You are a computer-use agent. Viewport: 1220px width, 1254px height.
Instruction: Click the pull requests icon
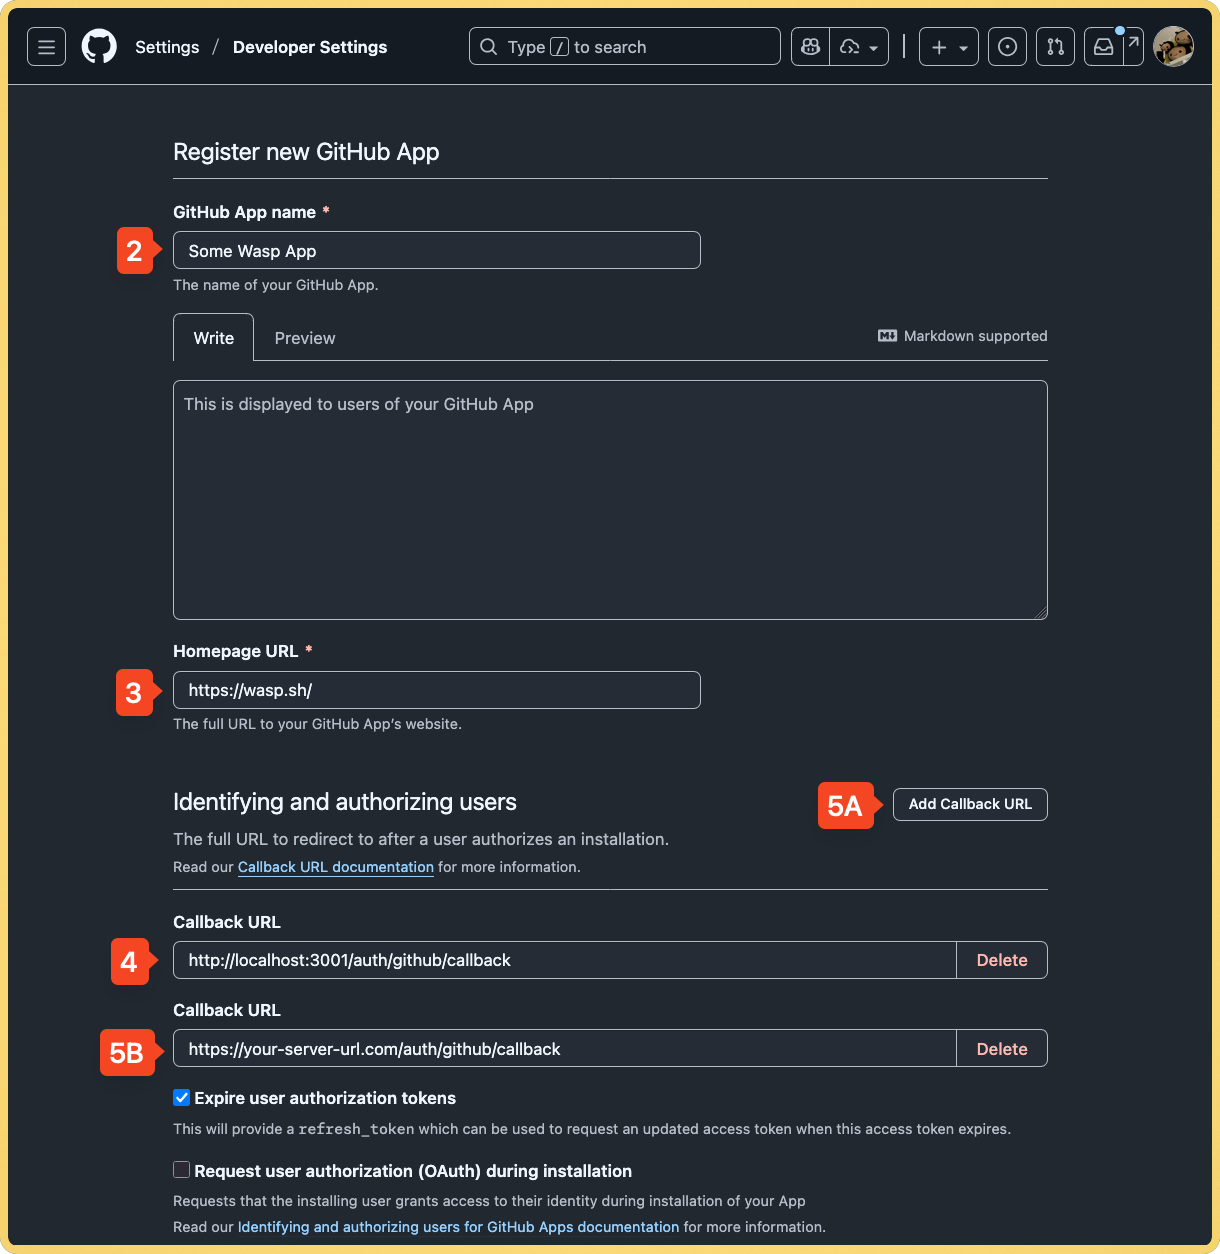(x=1055, y=46)
